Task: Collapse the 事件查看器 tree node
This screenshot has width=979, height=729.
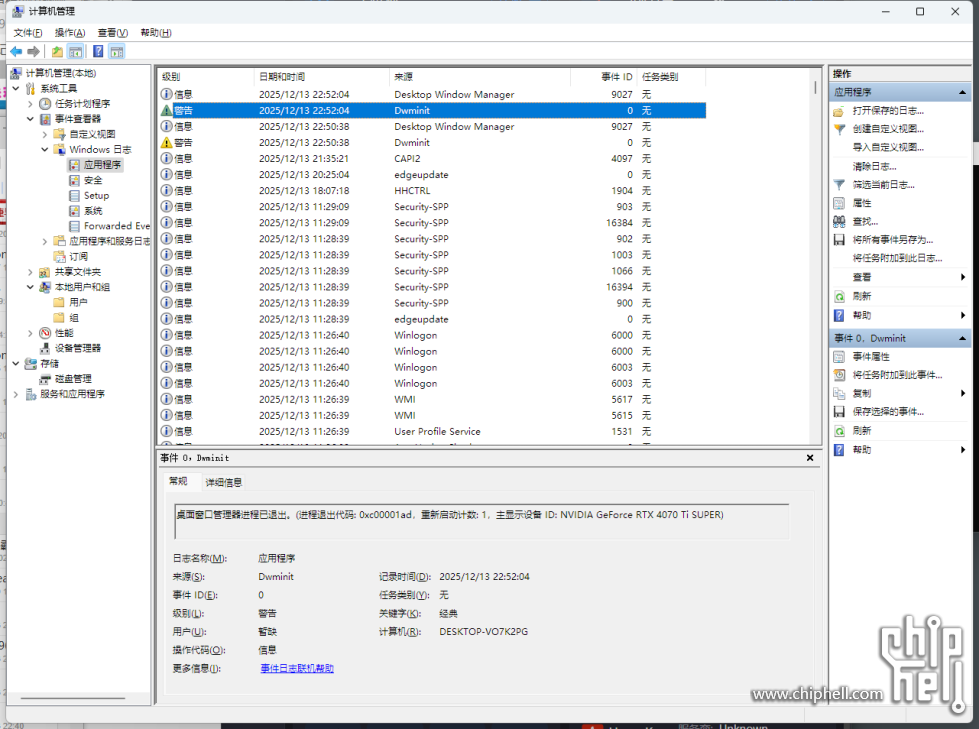Action: point(30,119)
